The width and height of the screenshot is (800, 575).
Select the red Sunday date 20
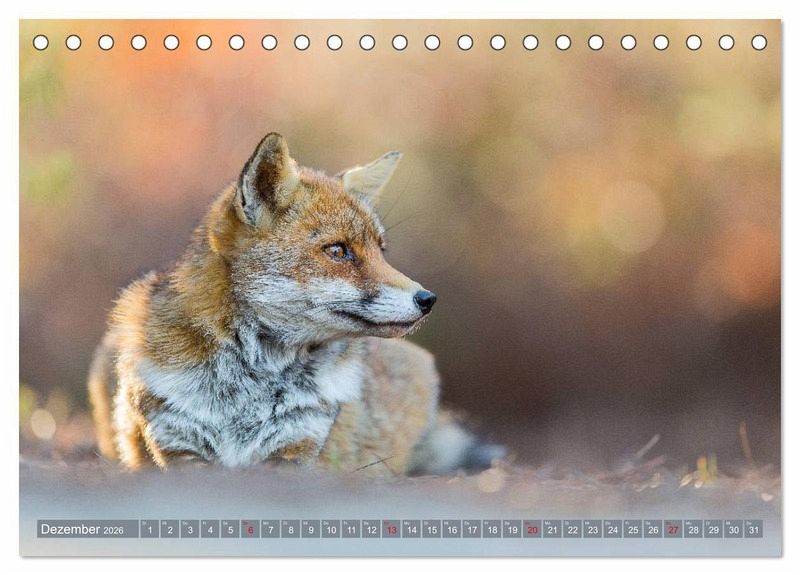(x=532, y=529)
